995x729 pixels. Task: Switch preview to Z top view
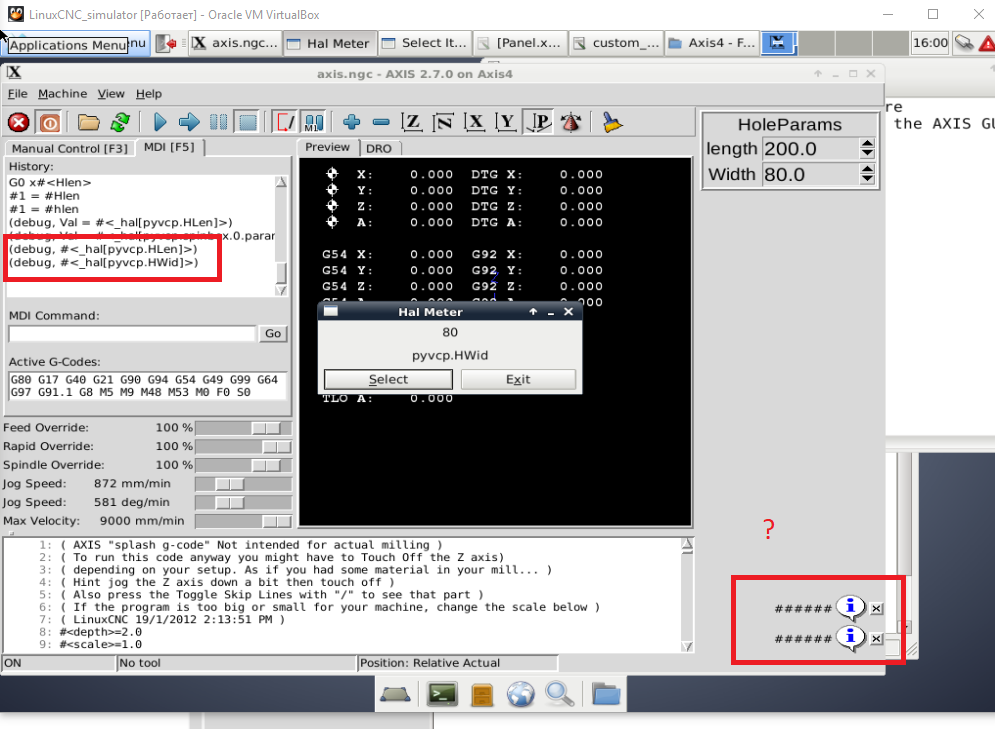pyautogui.click(x=412, y=122)
